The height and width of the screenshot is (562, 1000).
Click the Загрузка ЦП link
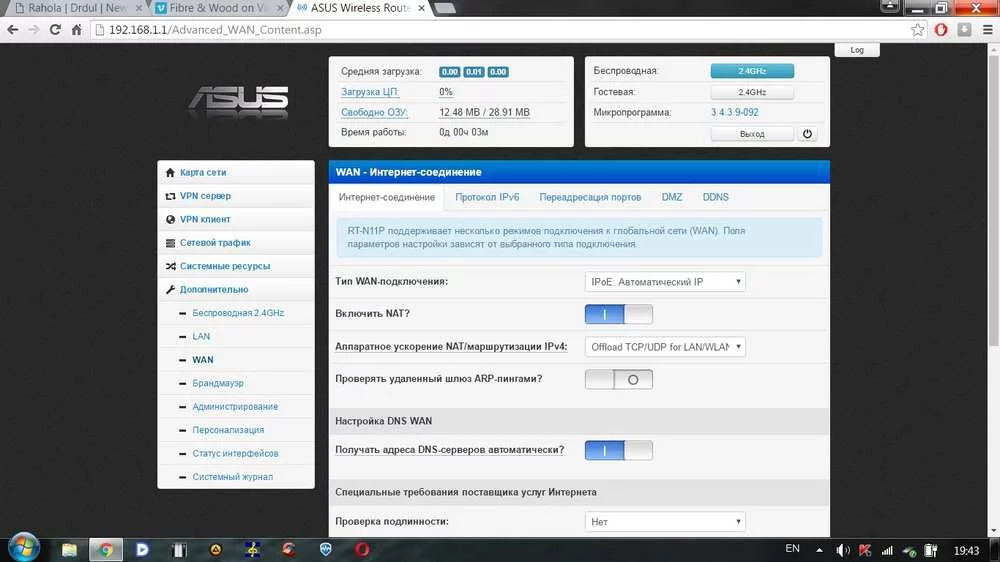click(x=370, y=92)
